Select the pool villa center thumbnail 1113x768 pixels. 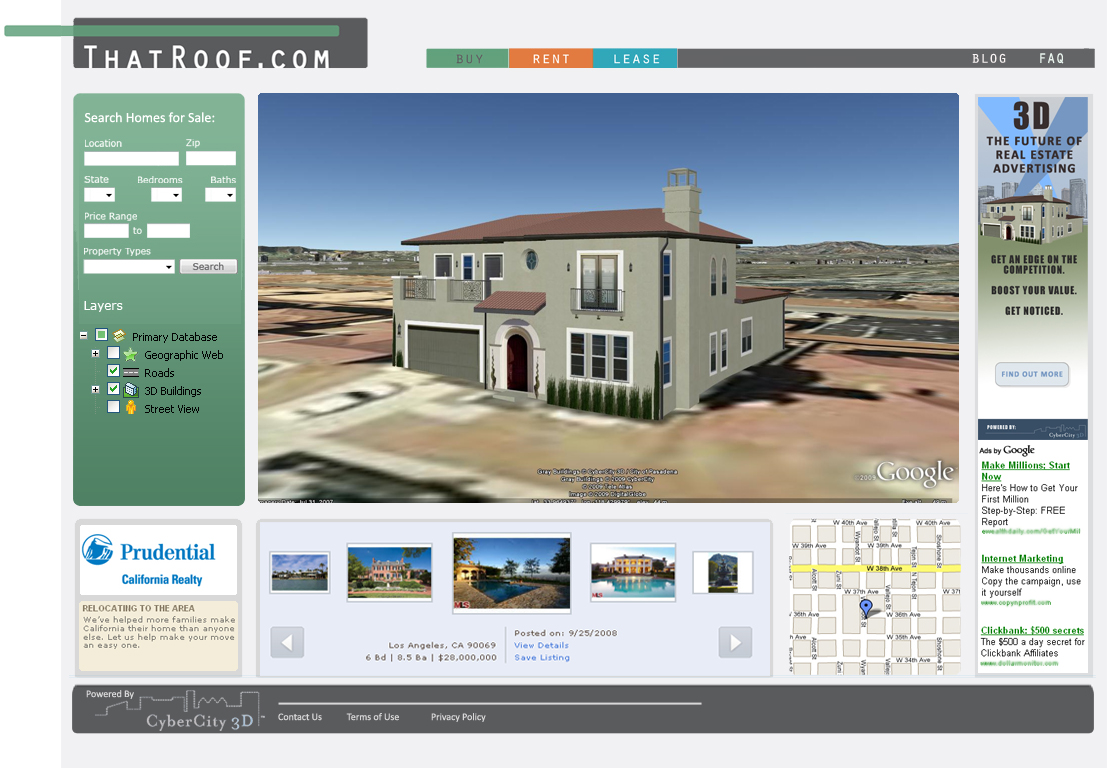[511, 573]
